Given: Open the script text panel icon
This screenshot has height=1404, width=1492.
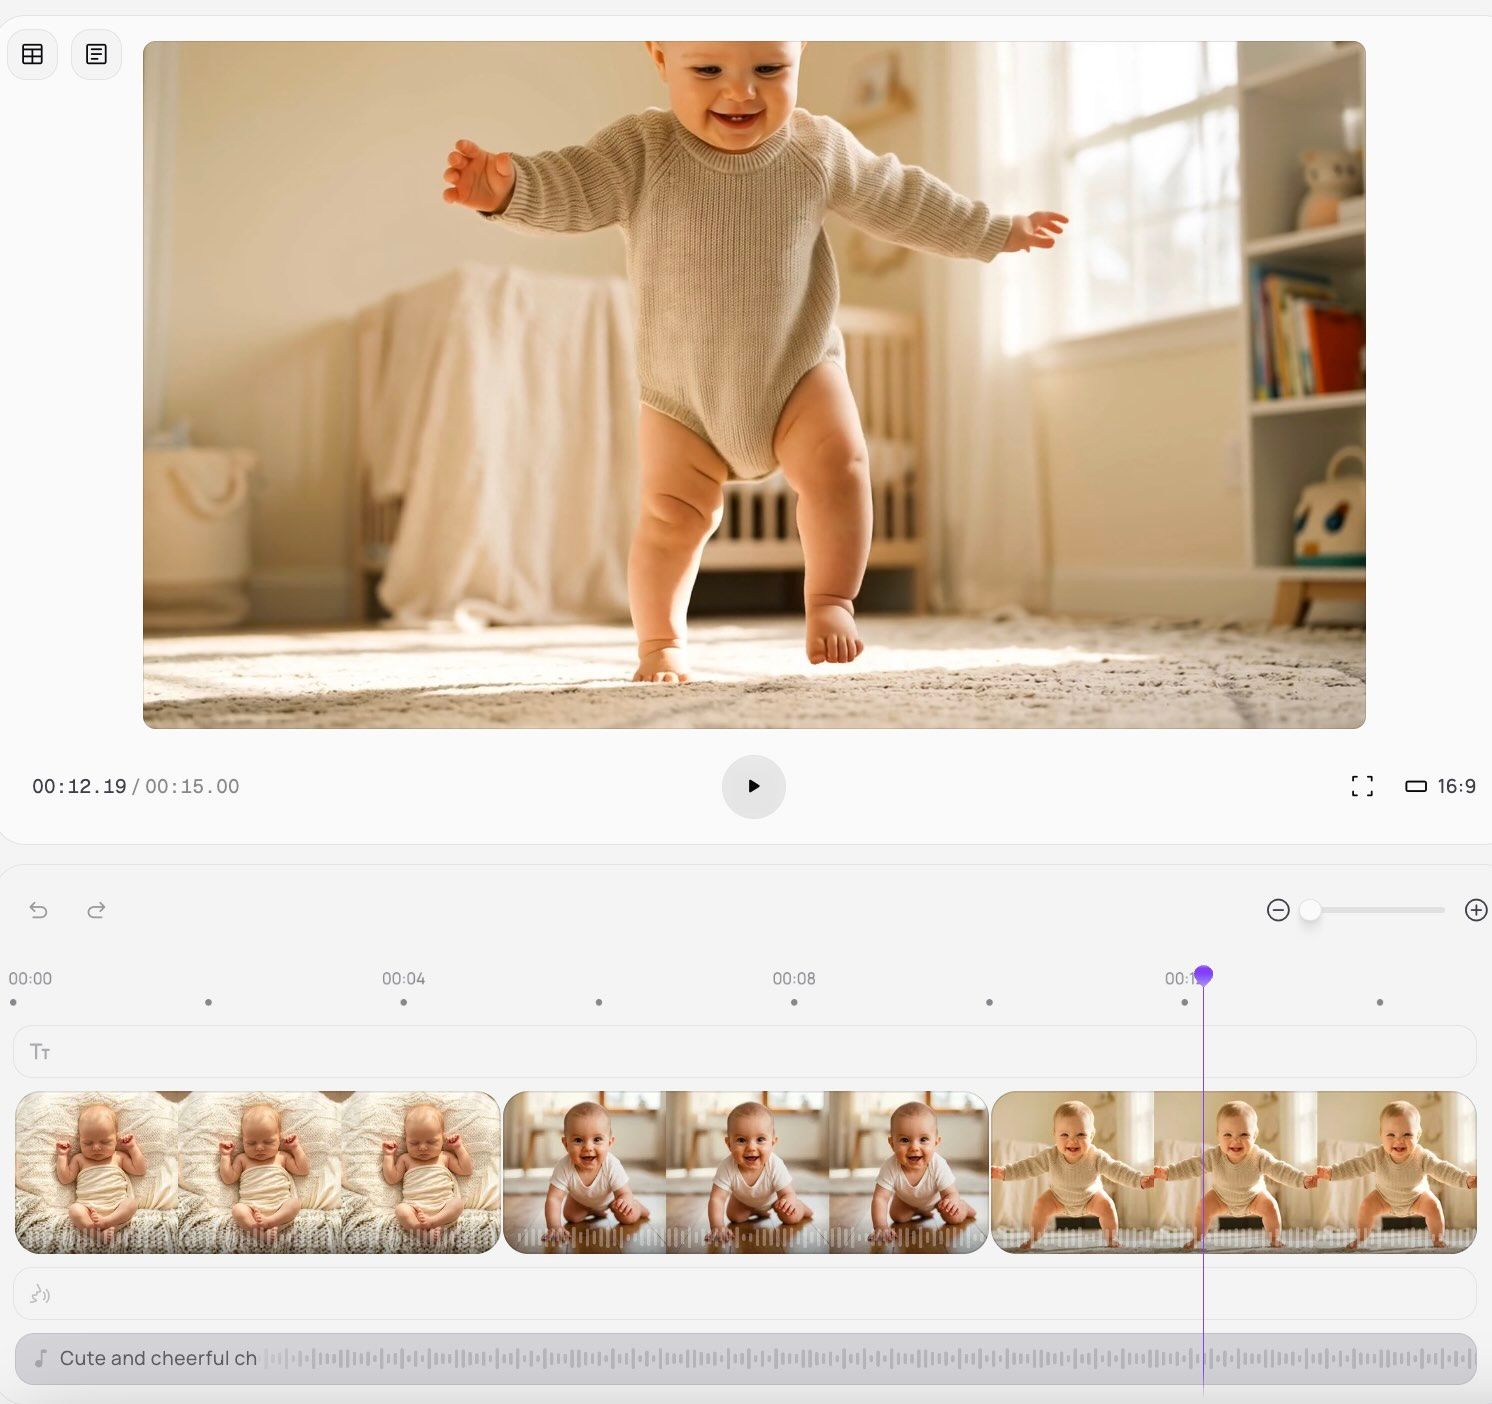Looking at the screenshot, I should [96, 54].
